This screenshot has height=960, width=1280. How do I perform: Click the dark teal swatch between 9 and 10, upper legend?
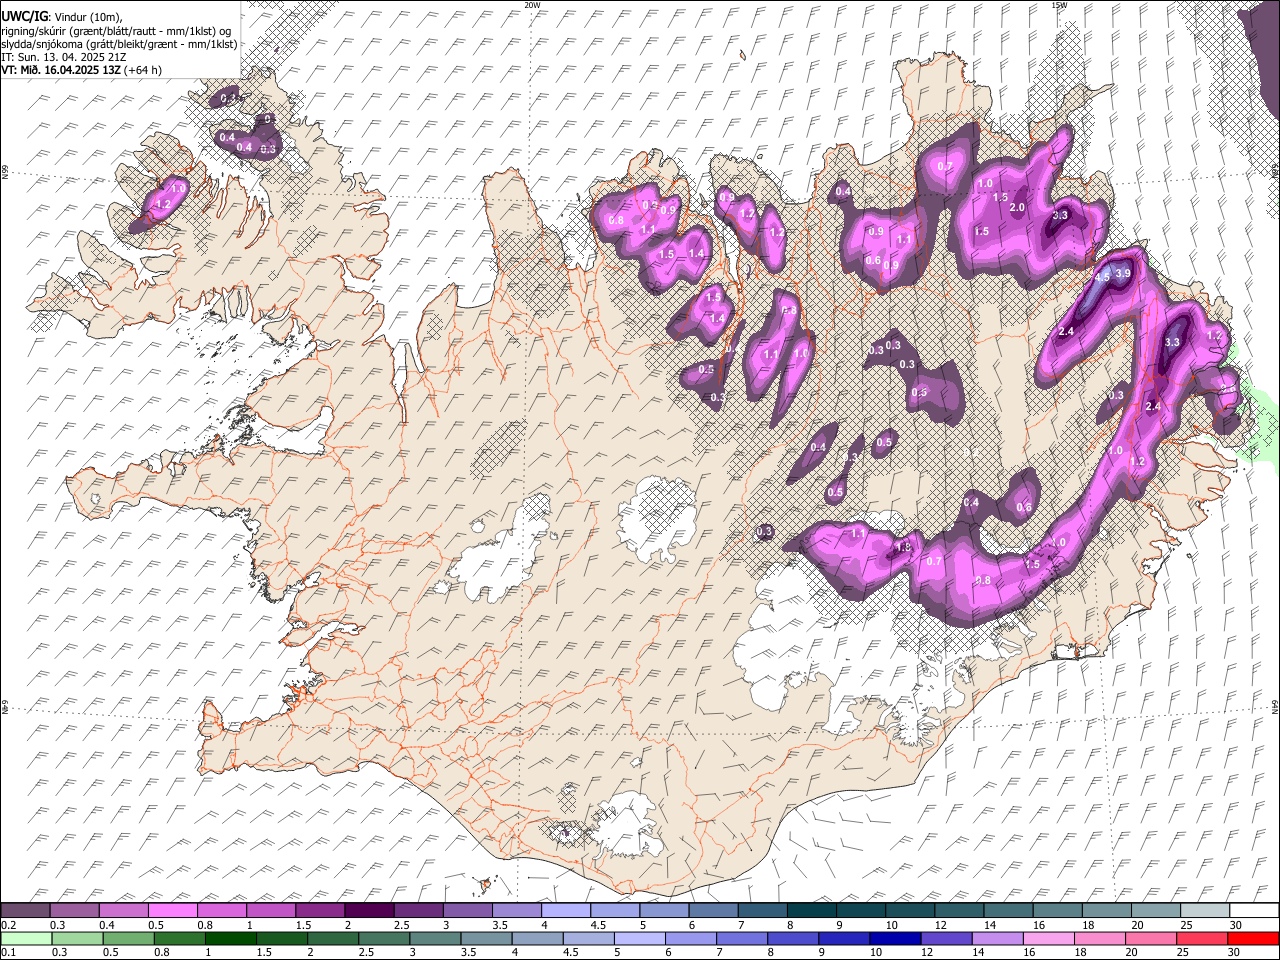pyautogui.click(x=861, y=910)
